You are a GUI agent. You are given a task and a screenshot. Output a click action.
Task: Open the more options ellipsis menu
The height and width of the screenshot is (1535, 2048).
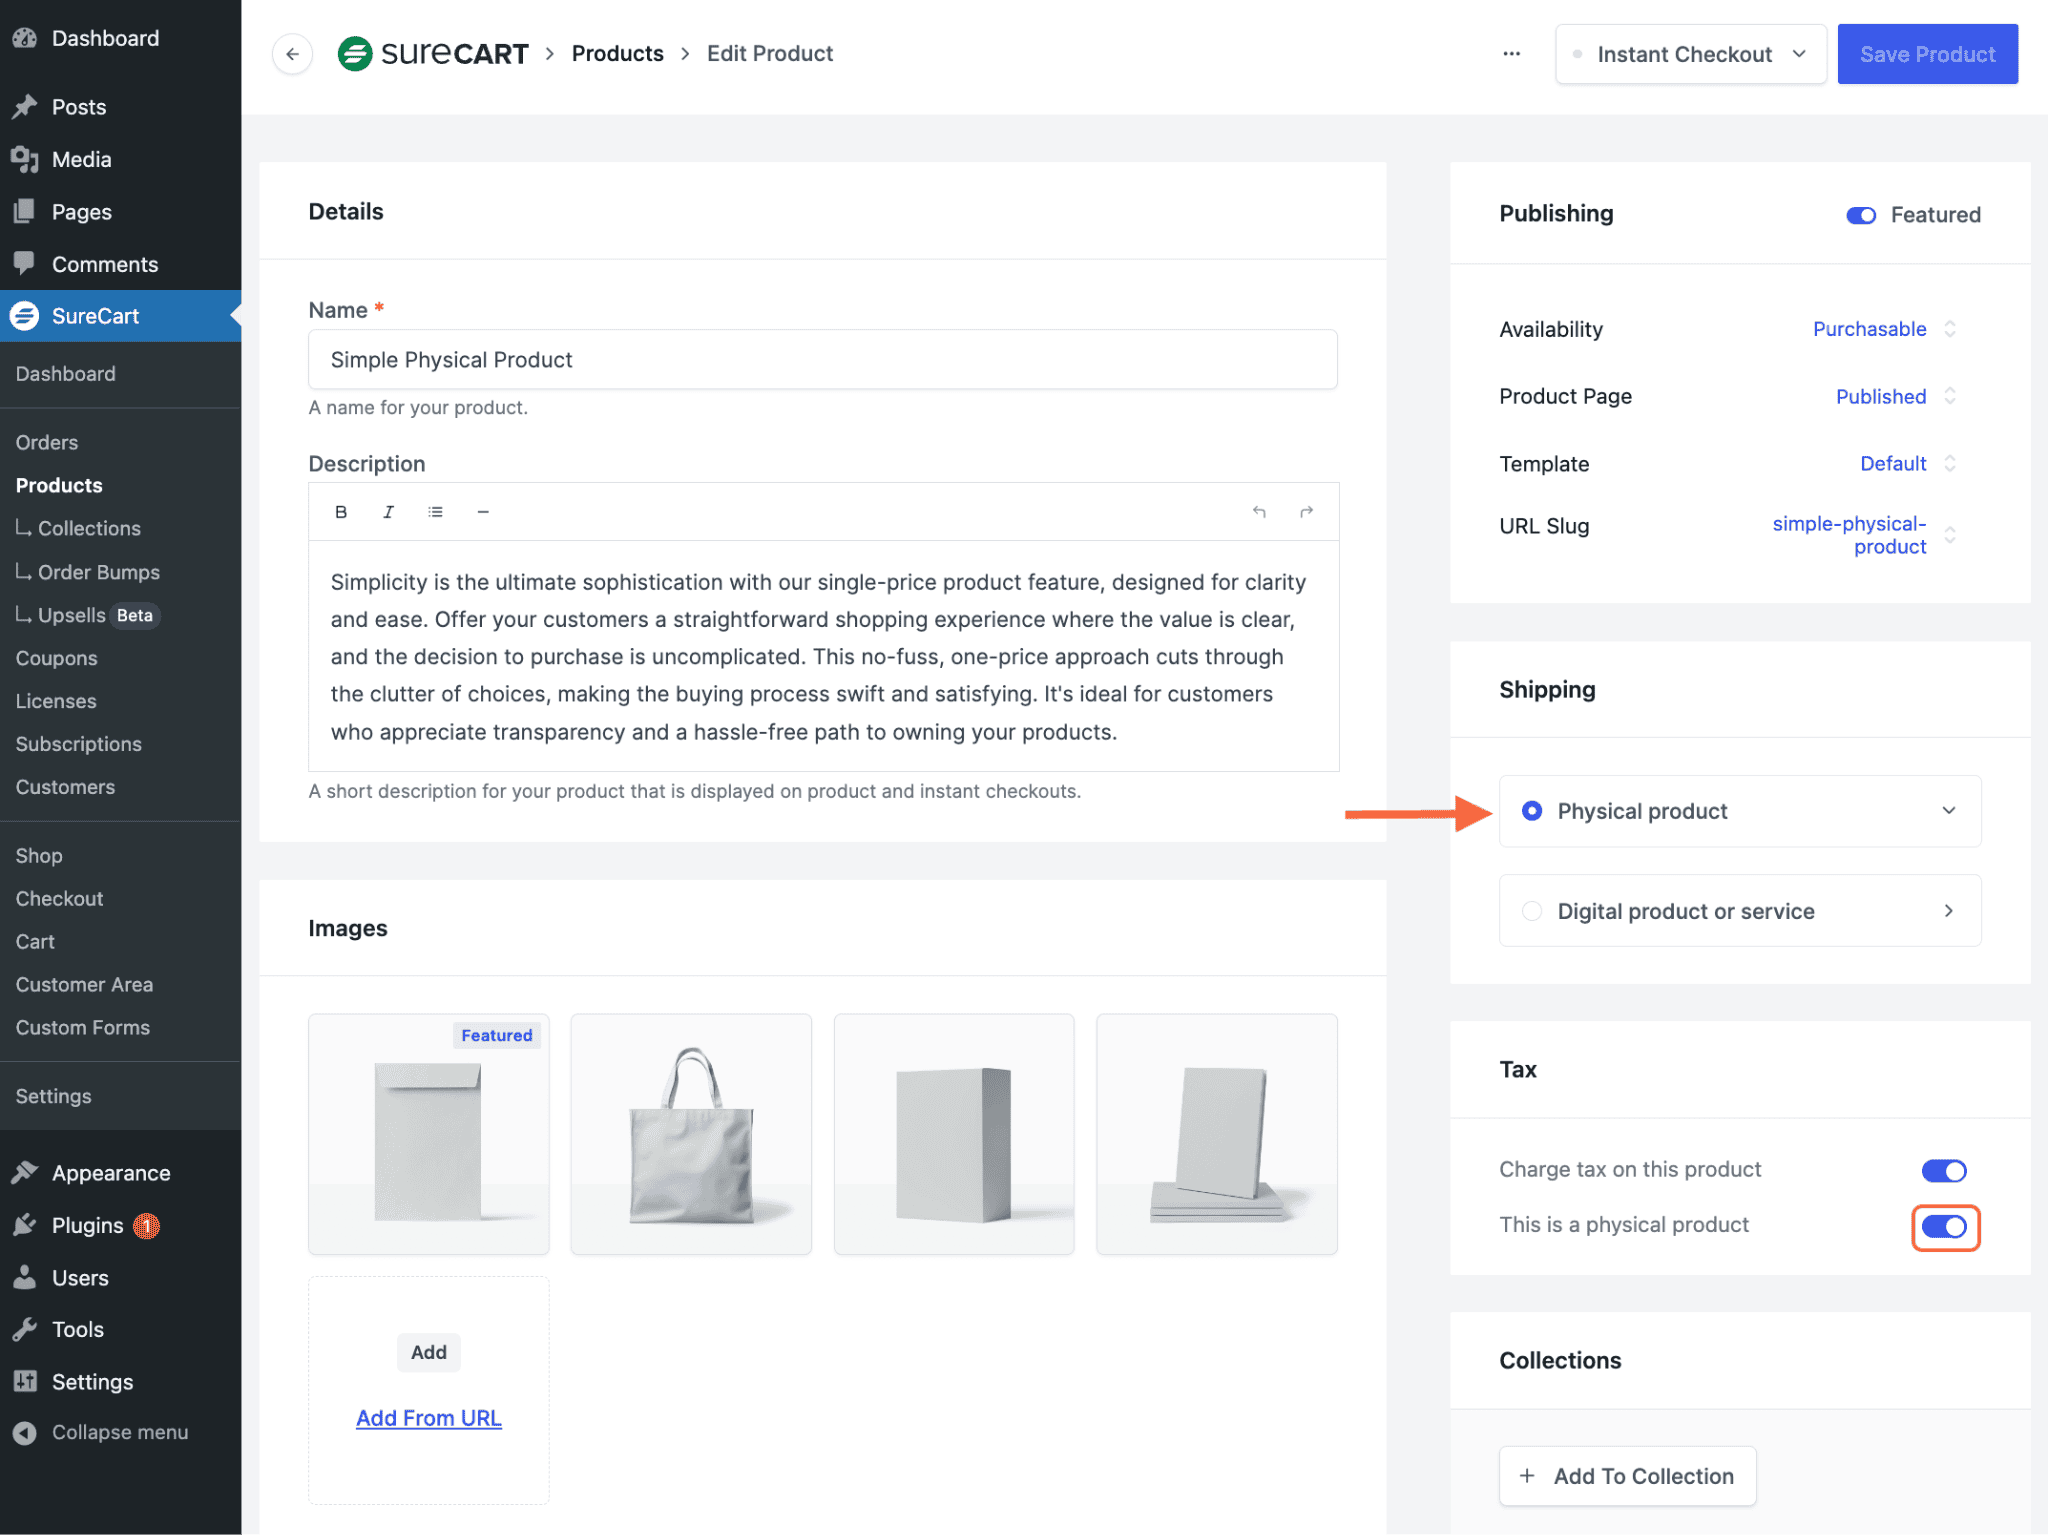point(1511,54)
